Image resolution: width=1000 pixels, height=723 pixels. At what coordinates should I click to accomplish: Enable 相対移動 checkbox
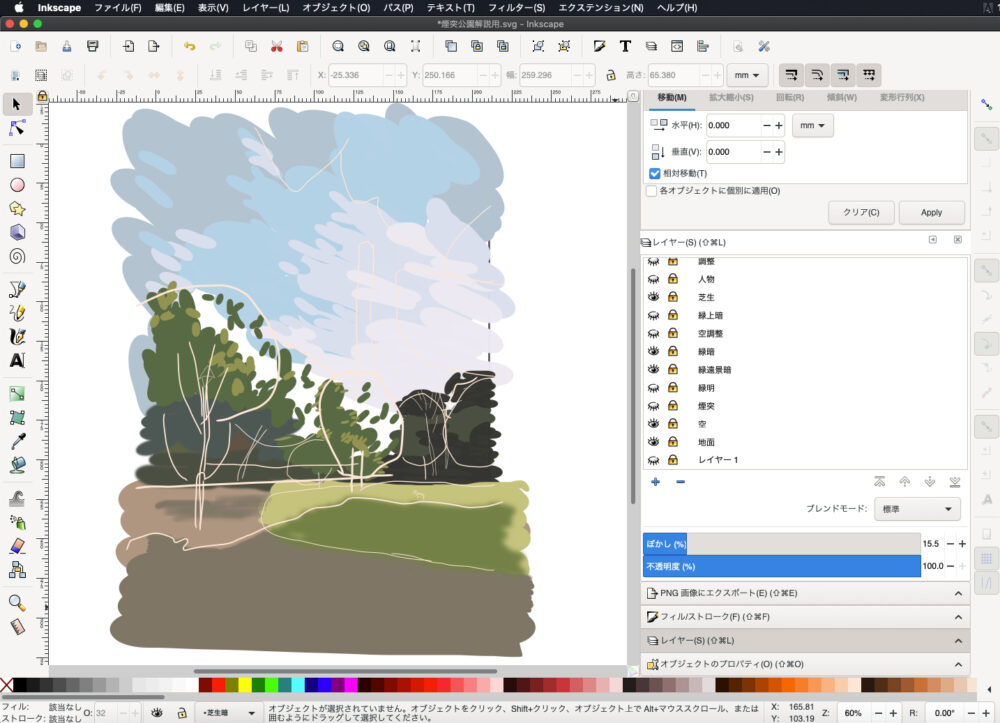pyautogui.click(x=654, y=173)
